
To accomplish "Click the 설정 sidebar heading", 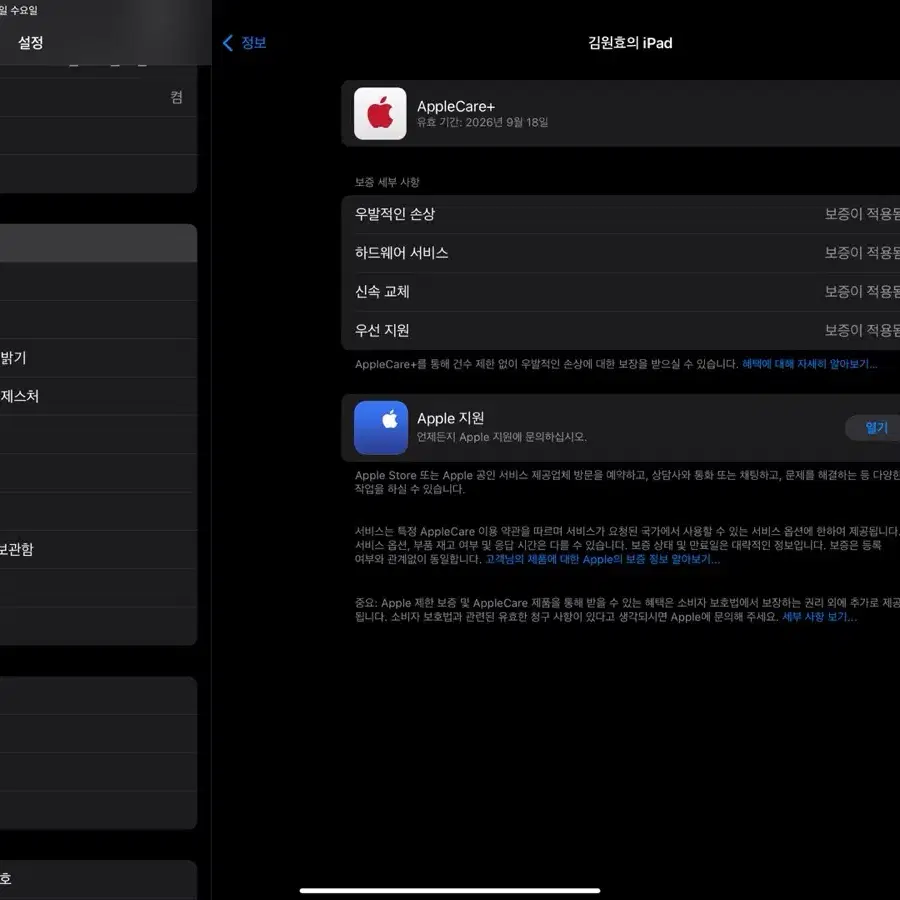I will [x=30, y=42].
